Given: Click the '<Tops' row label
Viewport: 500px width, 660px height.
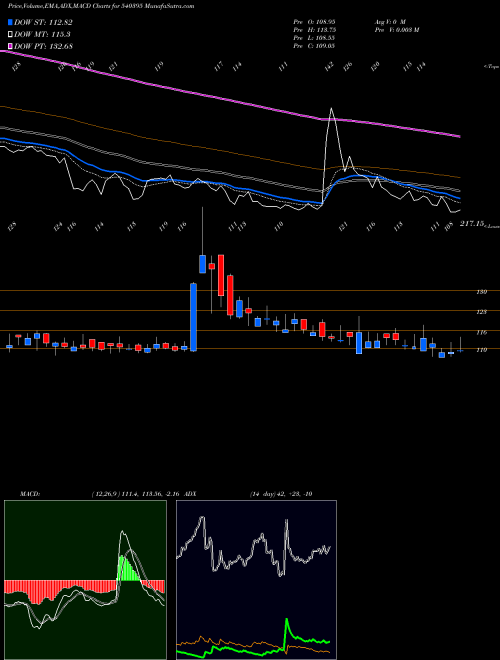Looking at the screenshot, I should click(491, 67).
